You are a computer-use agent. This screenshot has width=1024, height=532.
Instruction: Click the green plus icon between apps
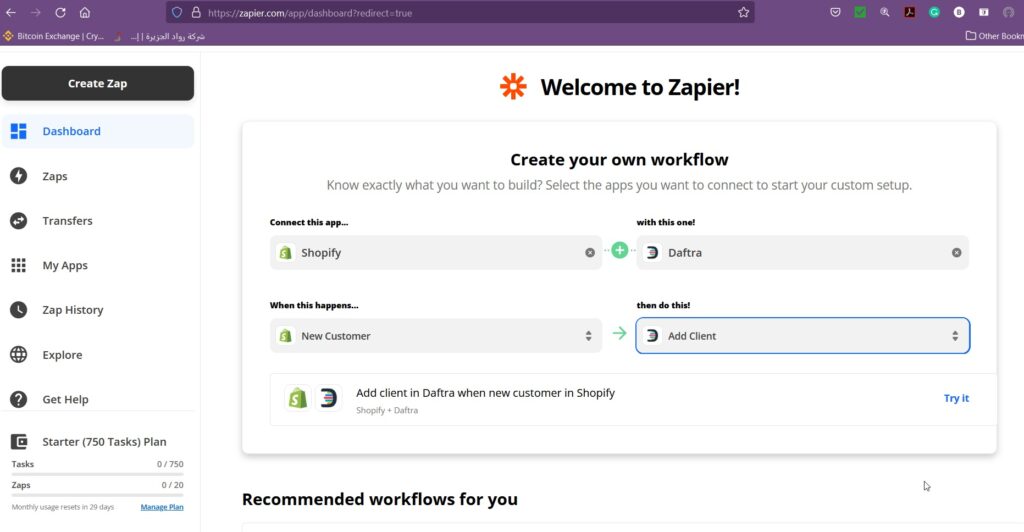click(x=619, y=250)
